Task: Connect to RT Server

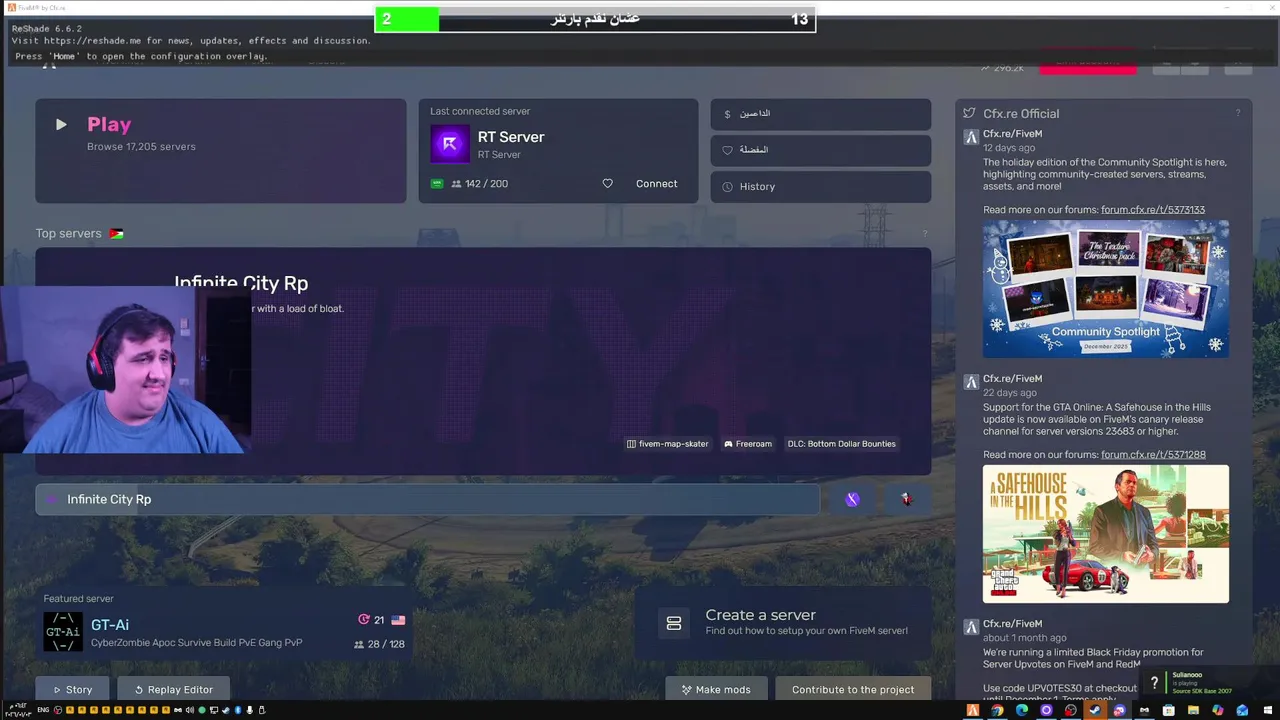Action: coord(657,184)
